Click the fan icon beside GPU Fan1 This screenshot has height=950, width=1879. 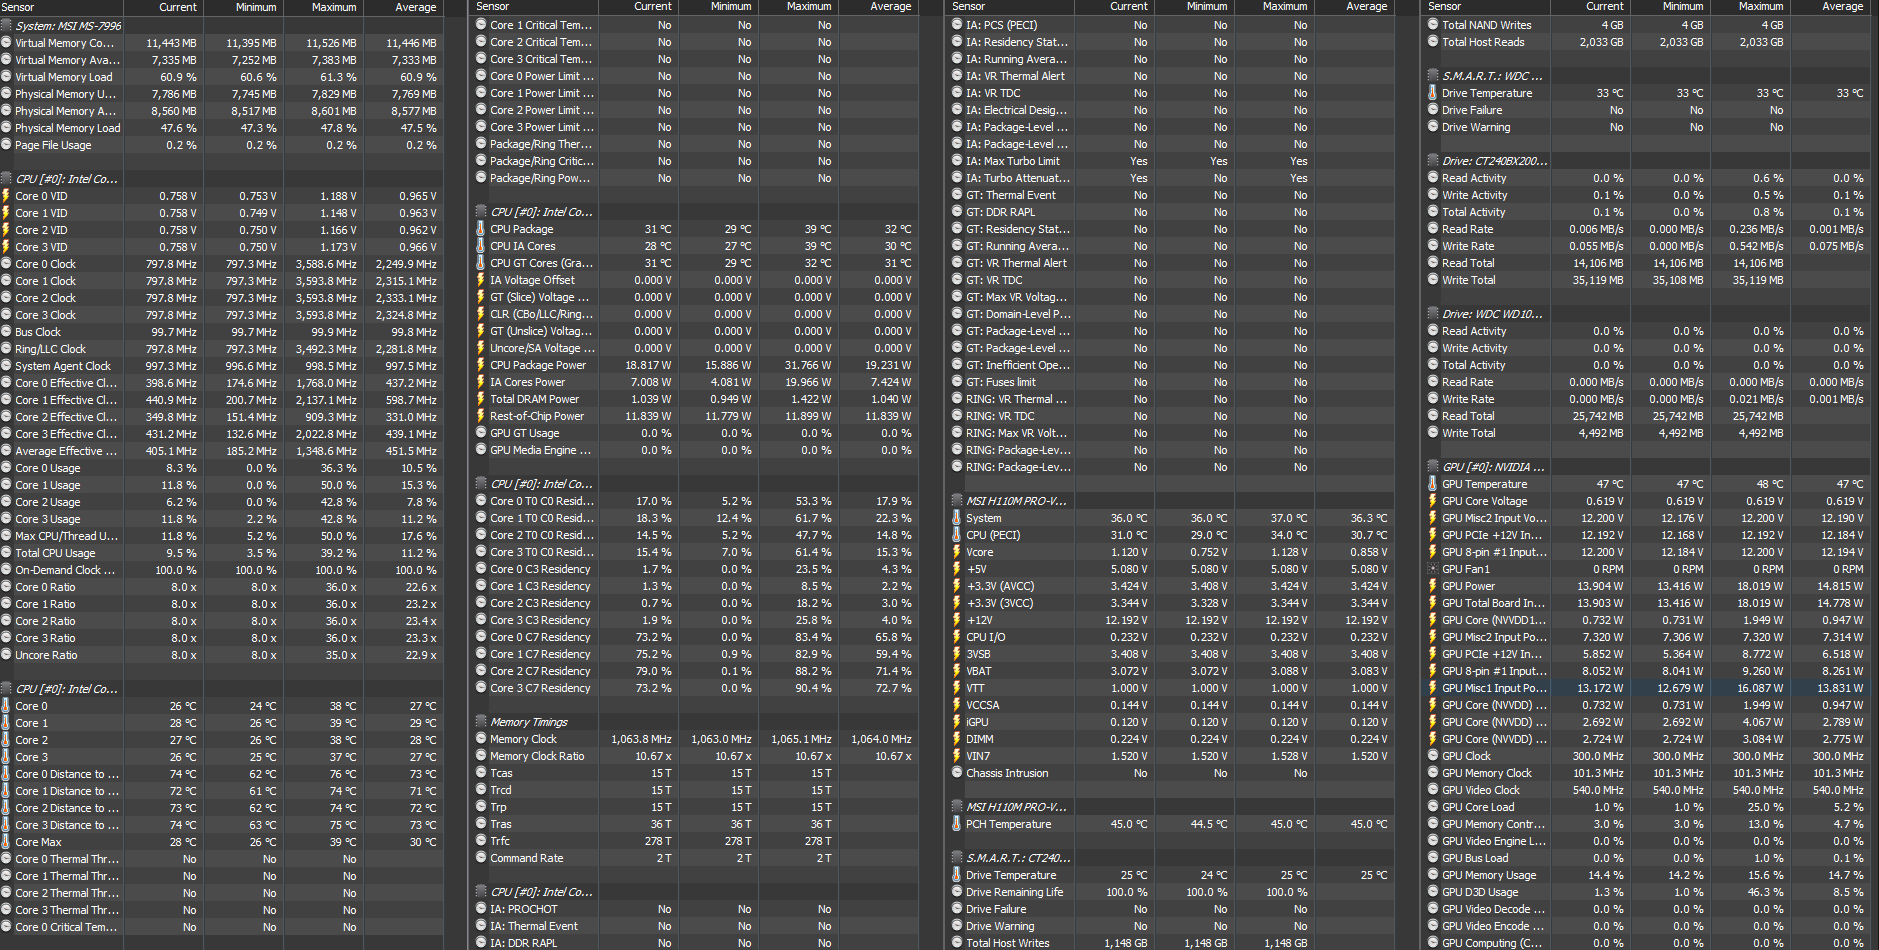click(x=1433, y=569)
